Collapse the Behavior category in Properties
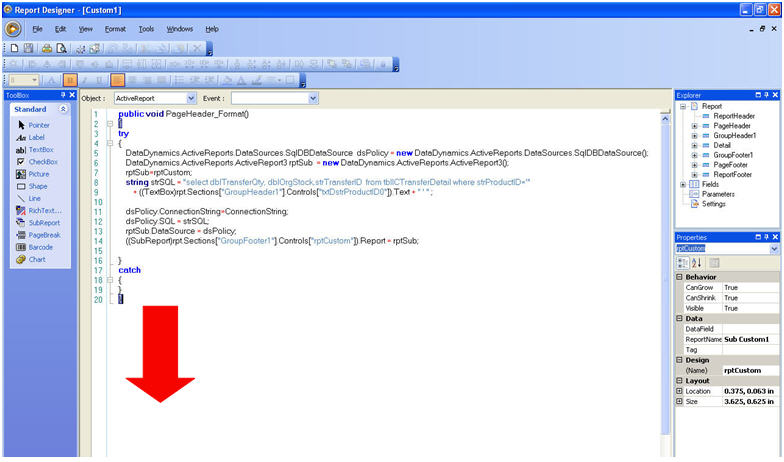784x462 pixels. coord(680,277)
